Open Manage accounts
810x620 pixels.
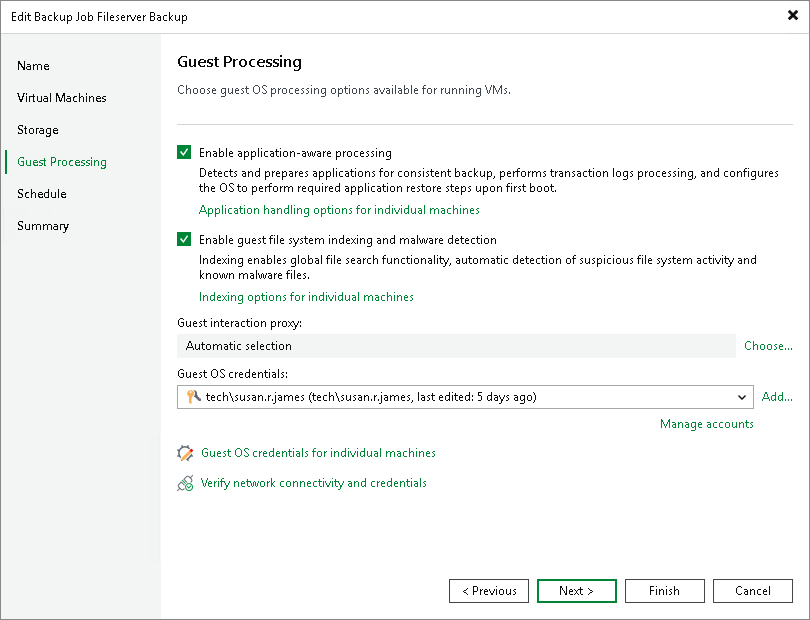pyautogui.click(x=706, y=424)
